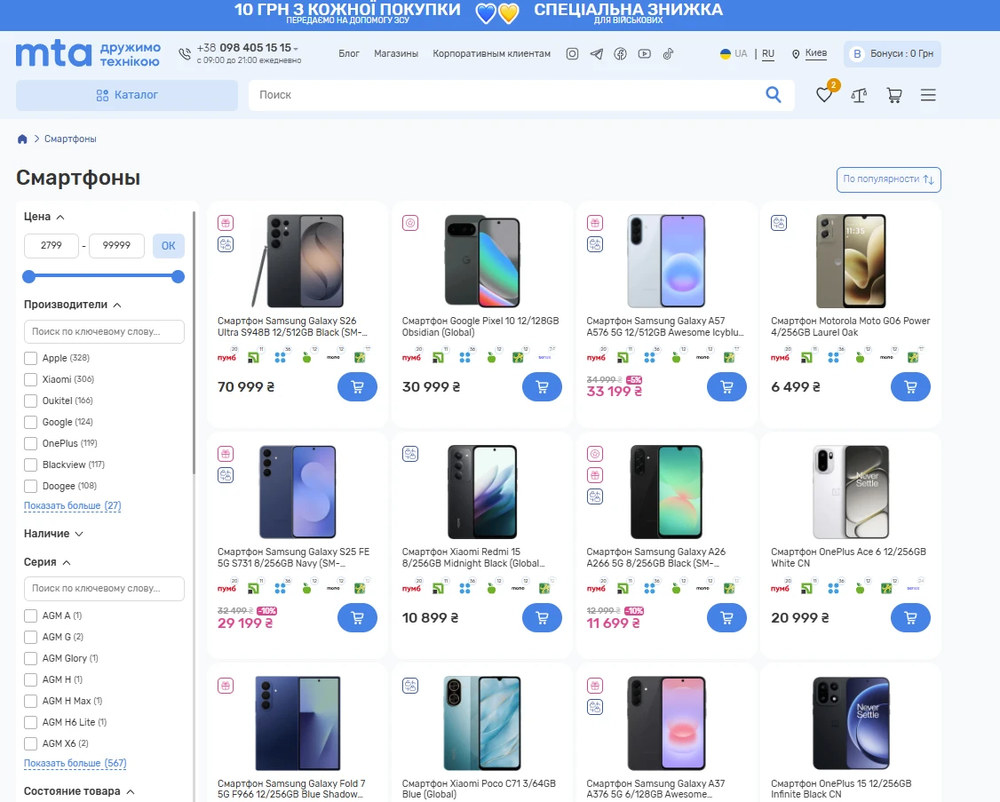Apply price range with OK button

168,246
